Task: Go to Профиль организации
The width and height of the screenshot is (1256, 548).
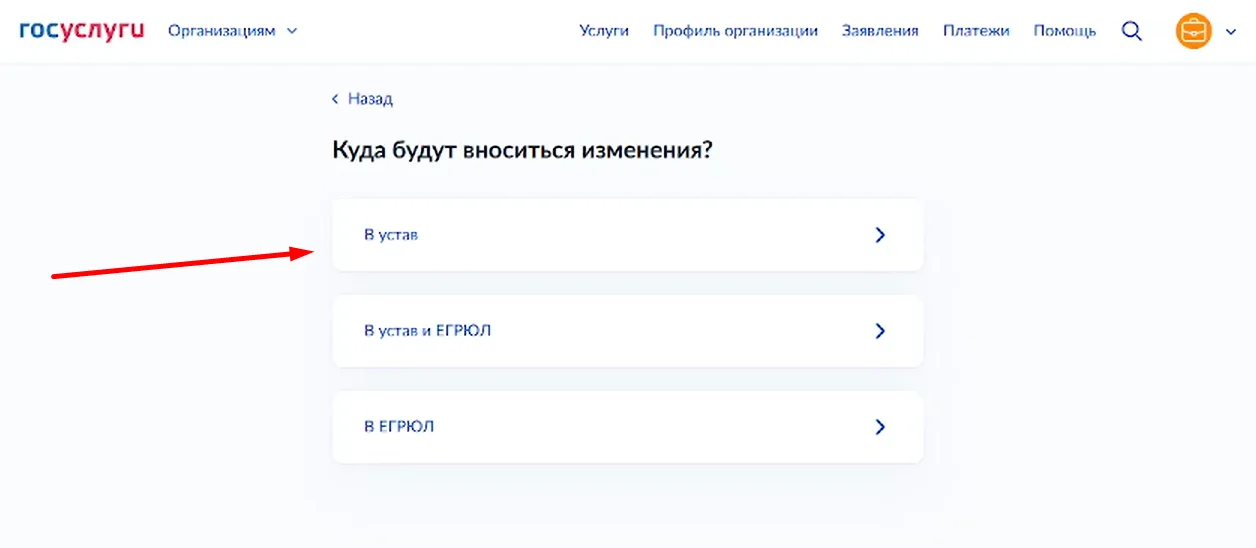Action: [735, 31]
